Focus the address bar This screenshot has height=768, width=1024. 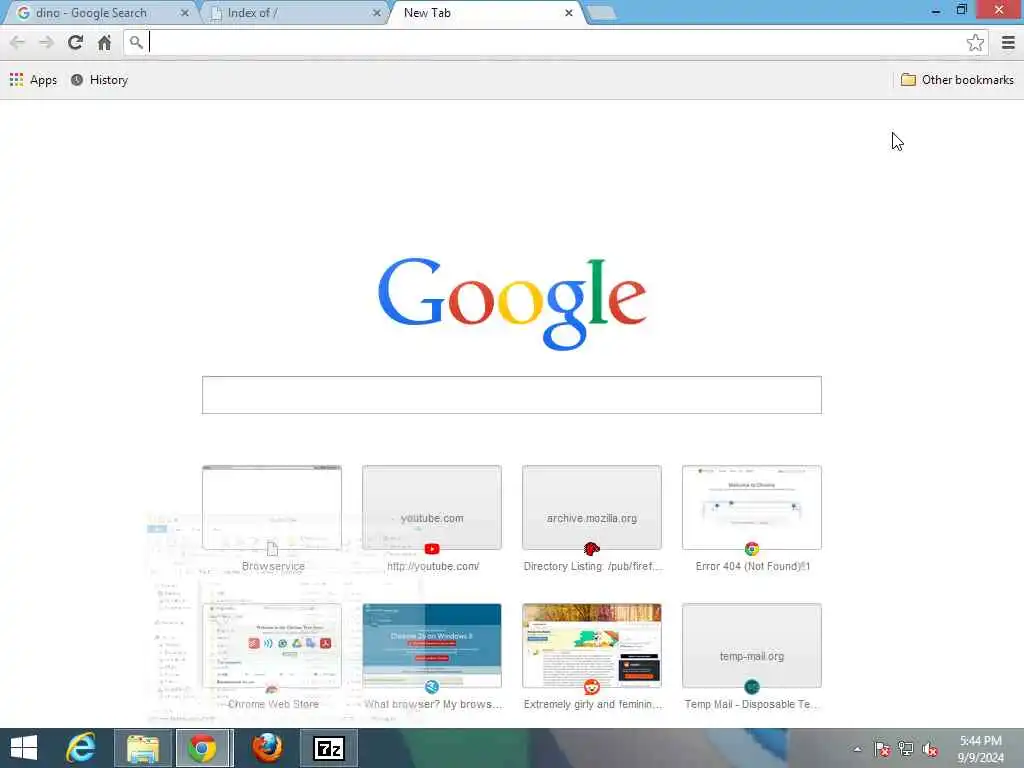coord(555,42)
